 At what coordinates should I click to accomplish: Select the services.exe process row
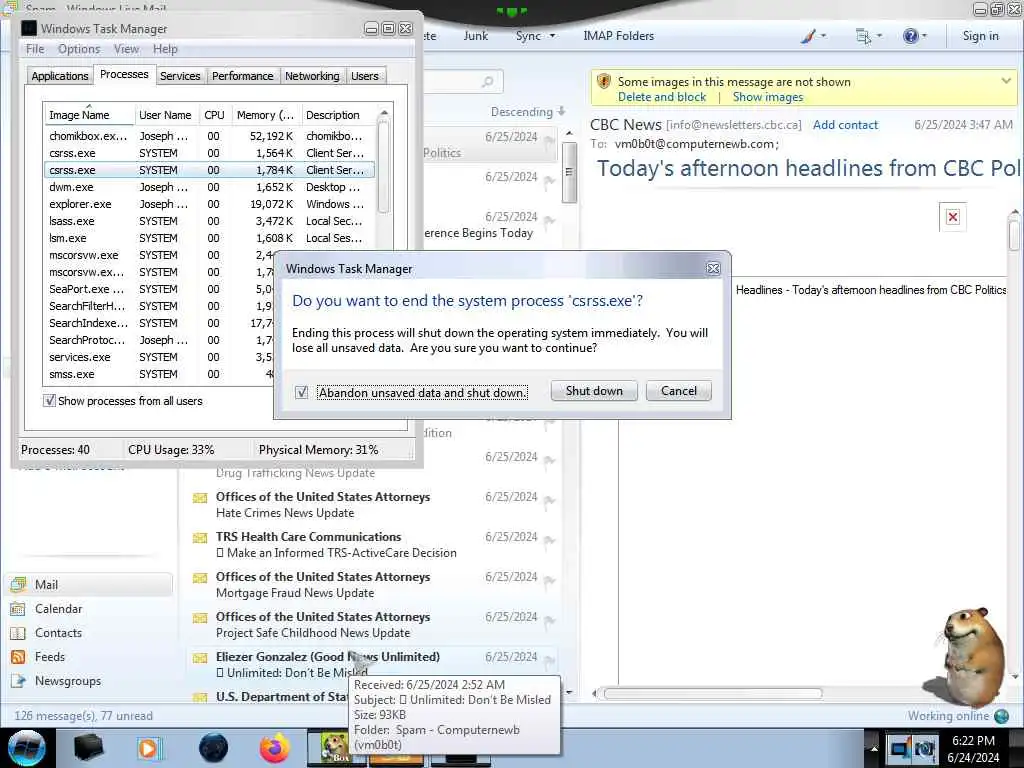click(x=158, y=357)
